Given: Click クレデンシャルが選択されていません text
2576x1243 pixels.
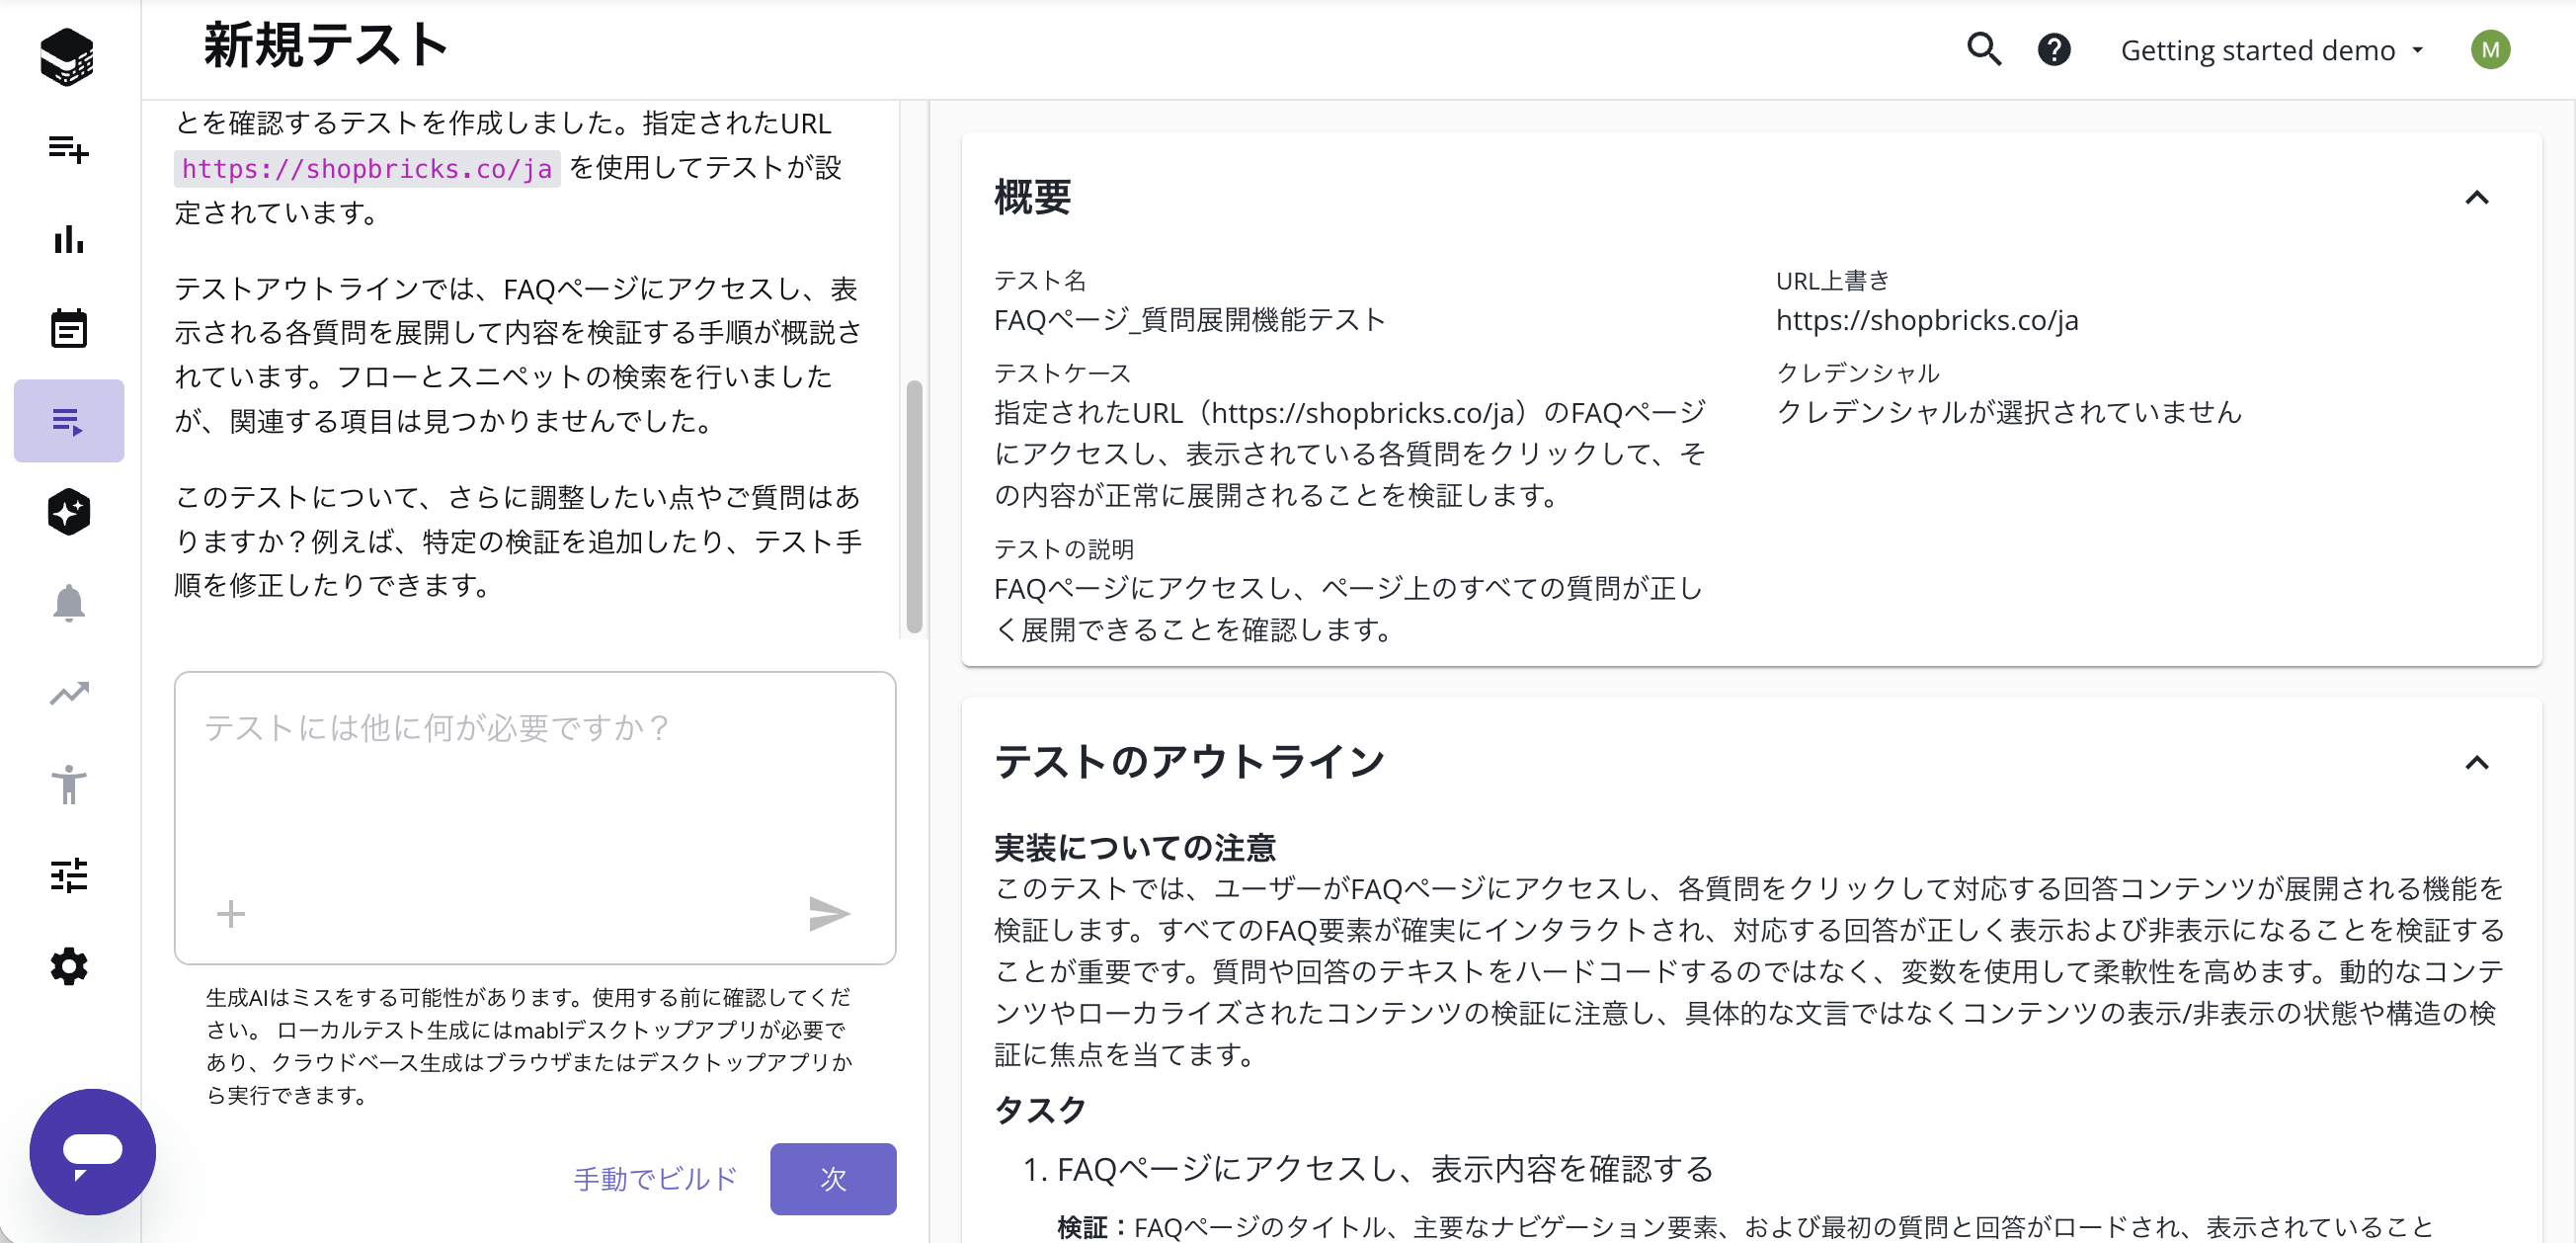Looking at the screenshot, I should pyautogui.click(x=2009, y=412).
